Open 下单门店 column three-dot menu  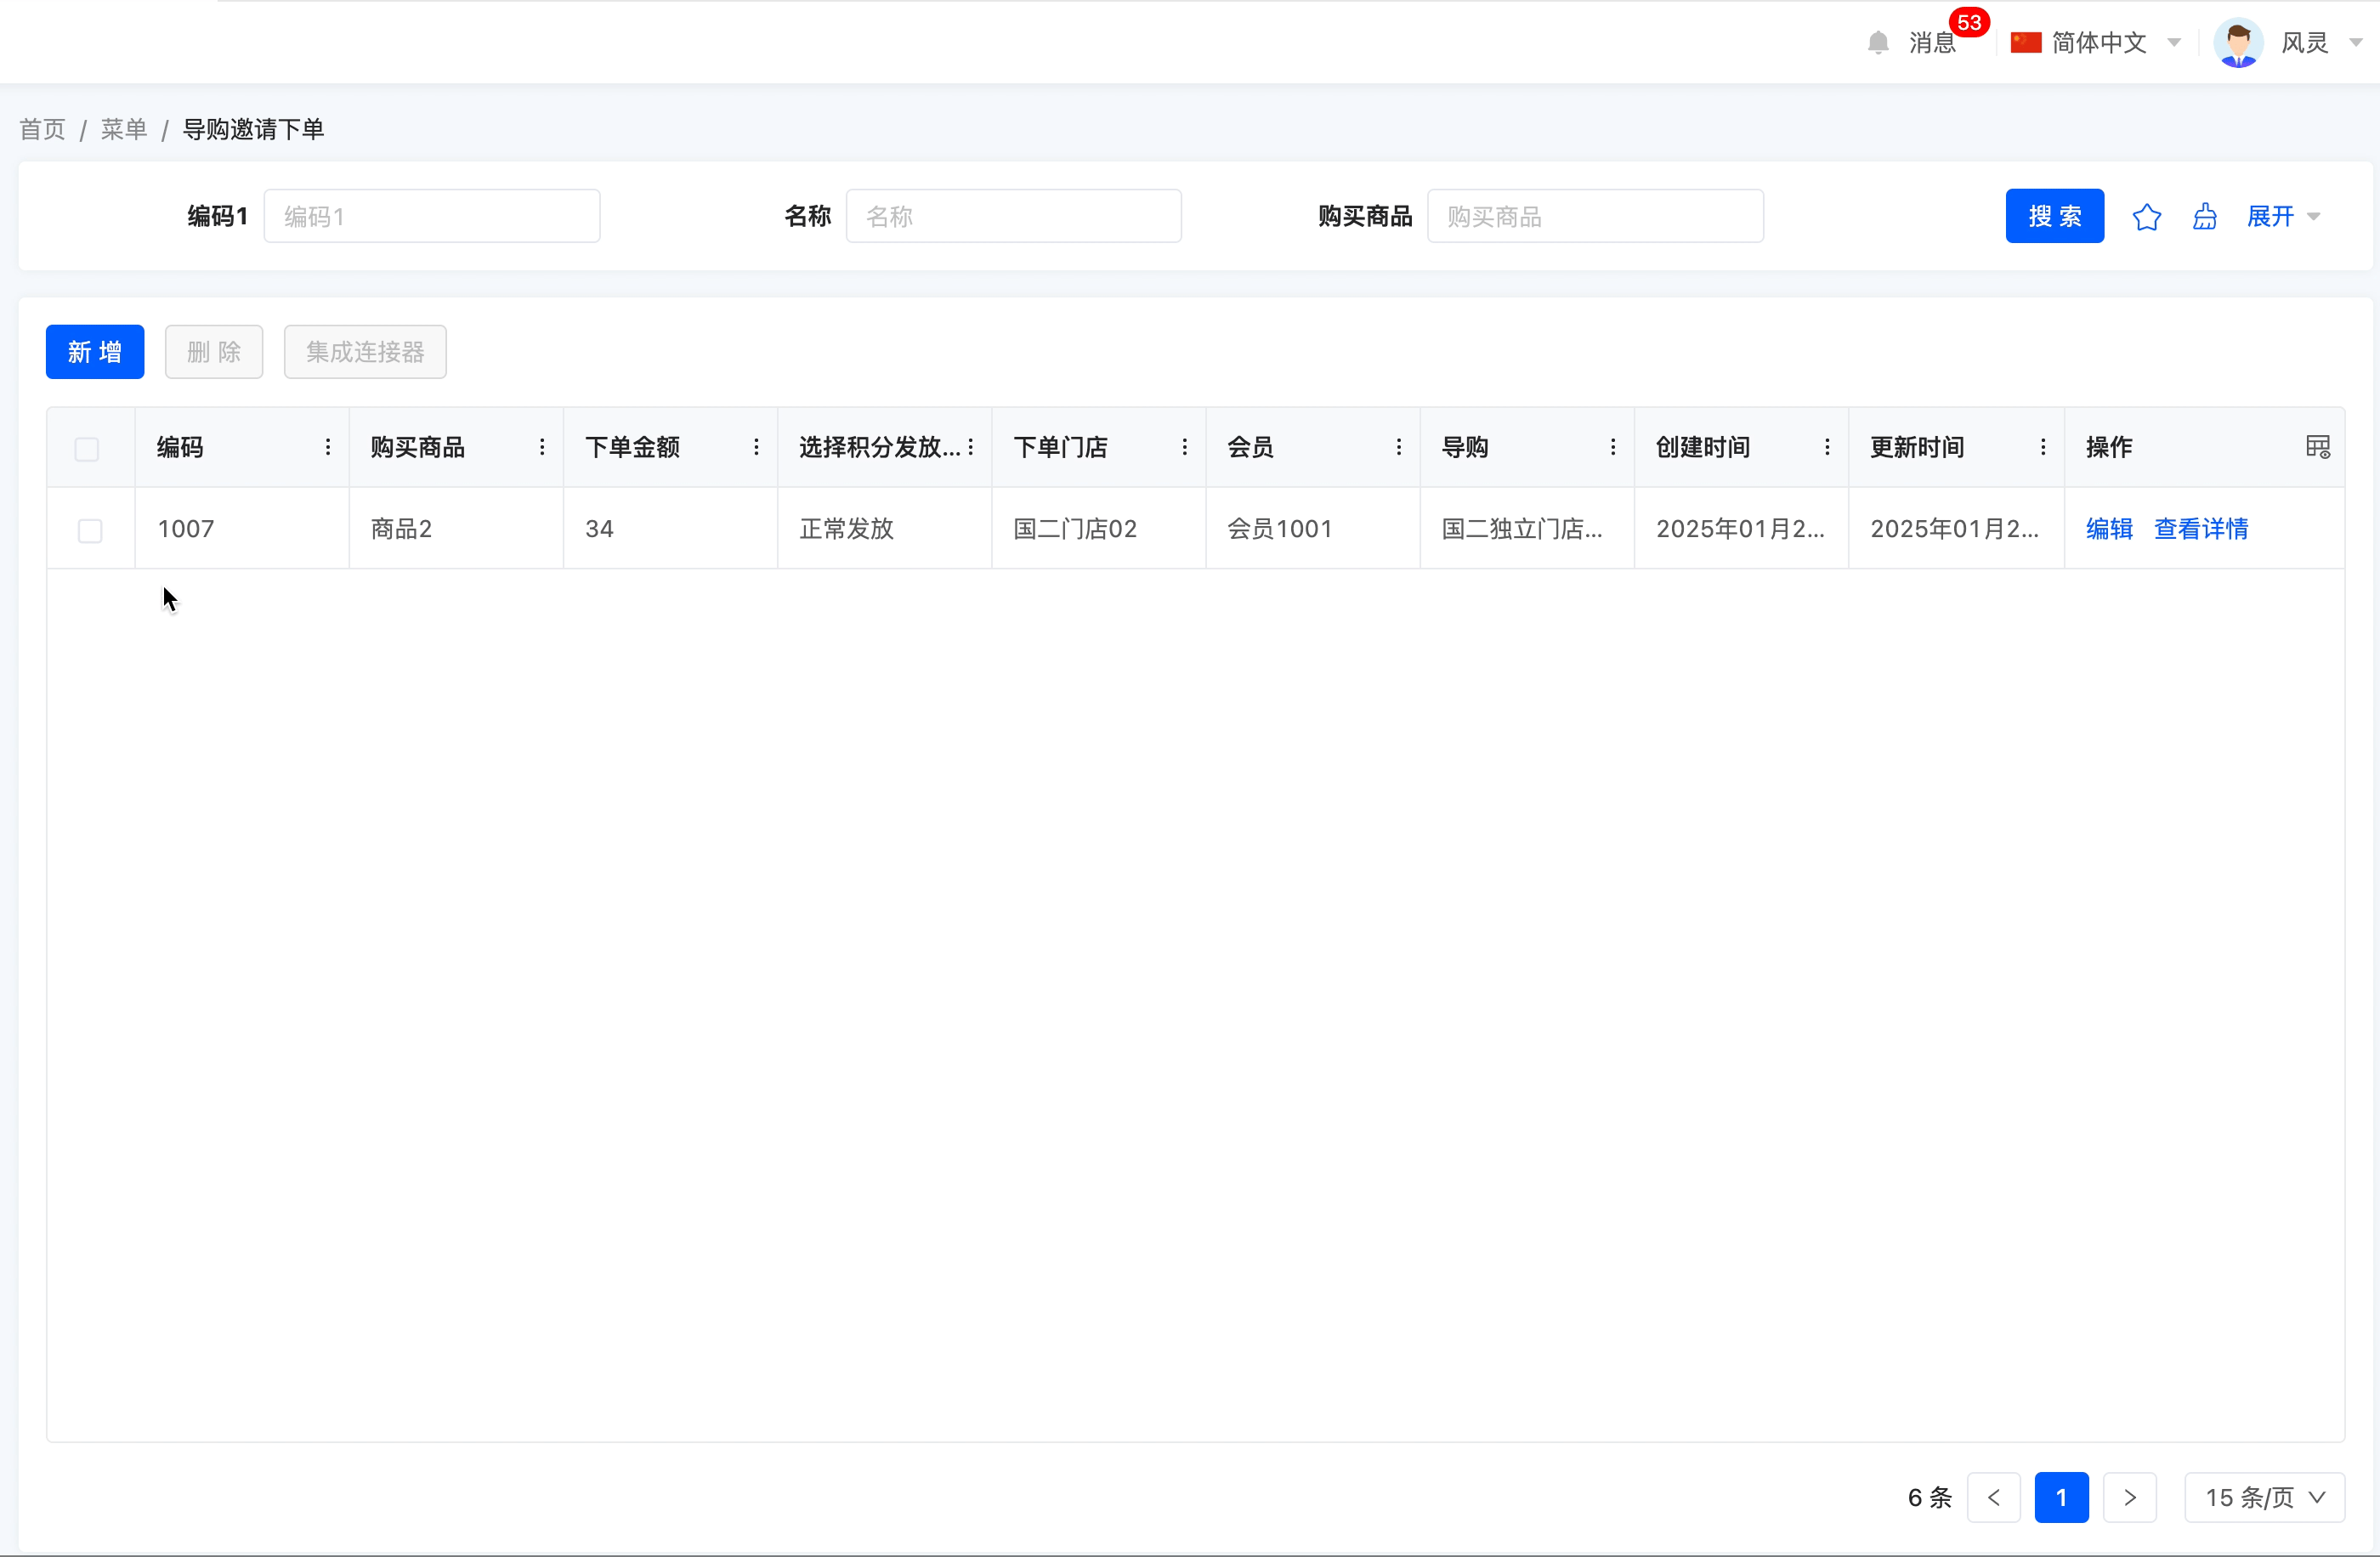(x=1184, y=447)
